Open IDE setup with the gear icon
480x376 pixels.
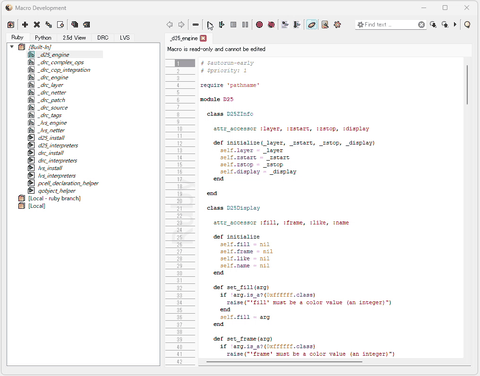coord(337,25)
